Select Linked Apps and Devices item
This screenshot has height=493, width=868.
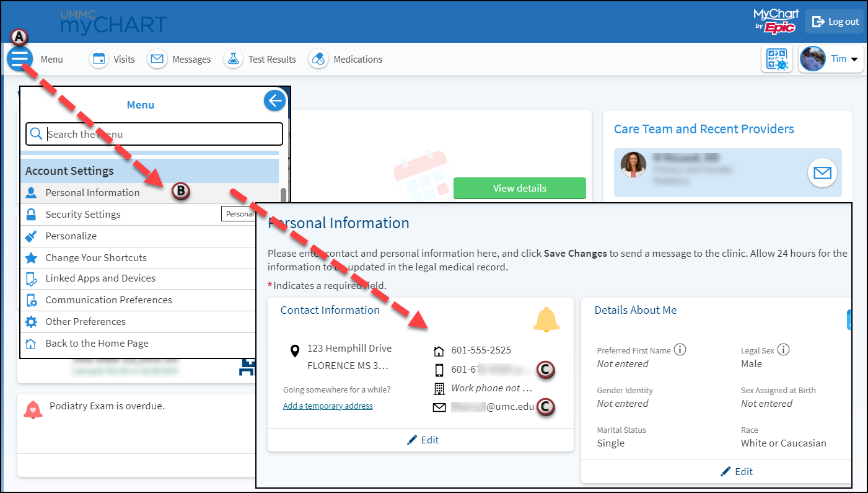coord(138,278)
